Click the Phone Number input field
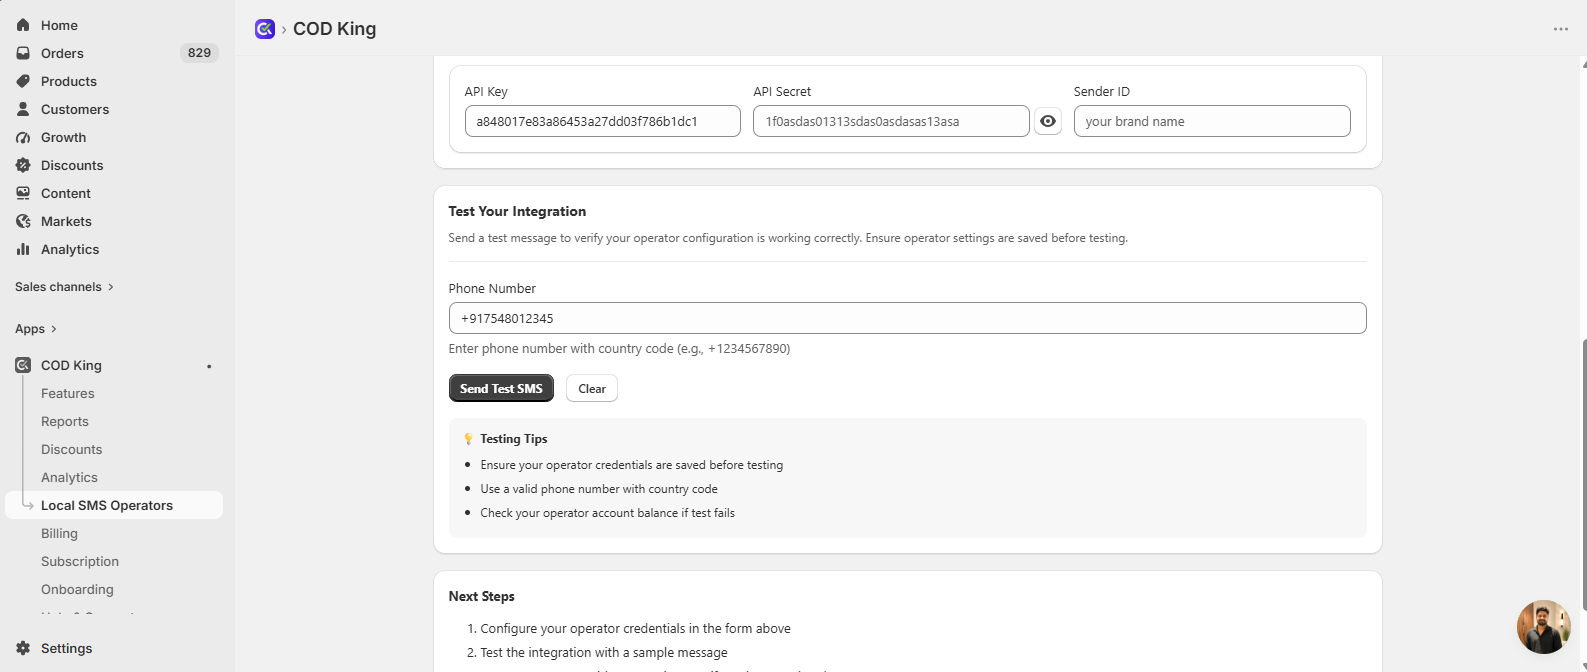This screenshot has width=1587, height=672. (907, 318)
